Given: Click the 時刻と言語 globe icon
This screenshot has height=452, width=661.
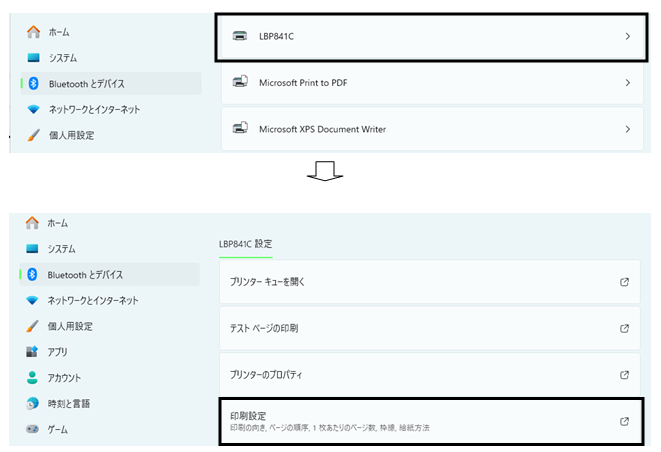Looking at the screenshot, I should 32,403.
